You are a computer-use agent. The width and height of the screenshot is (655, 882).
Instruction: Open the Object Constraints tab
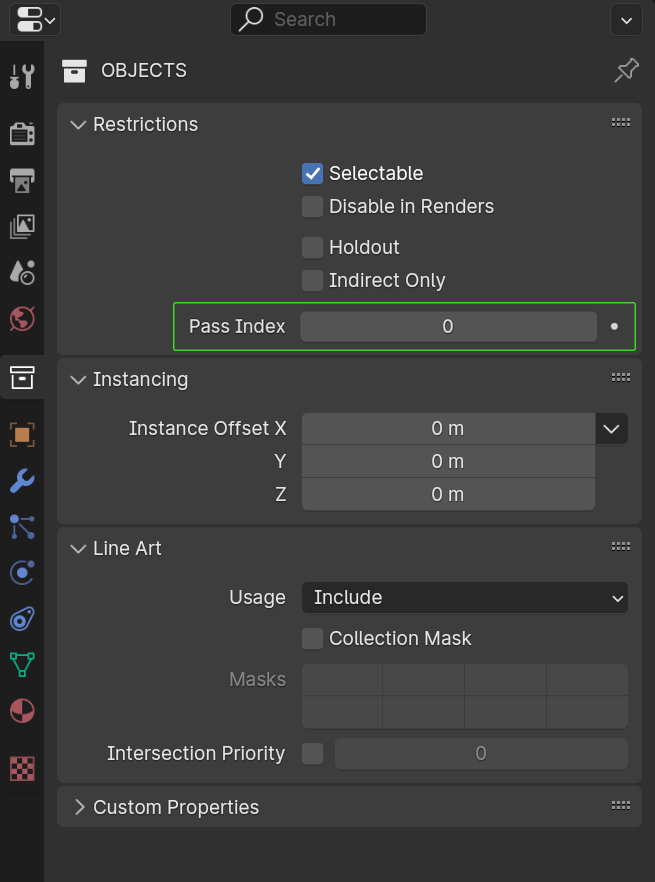click(x=23, y=619)
